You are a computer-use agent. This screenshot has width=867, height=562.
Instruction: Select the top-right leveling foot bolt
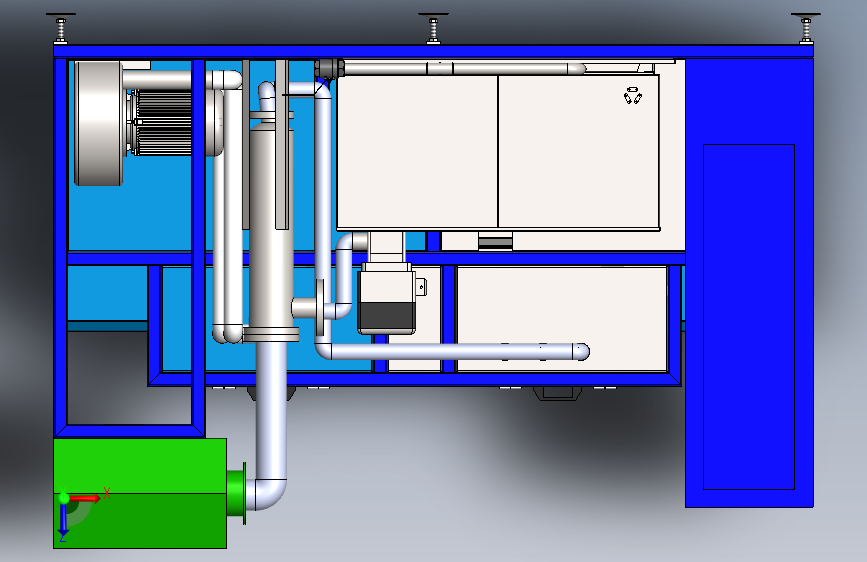[x=806, y=28]
